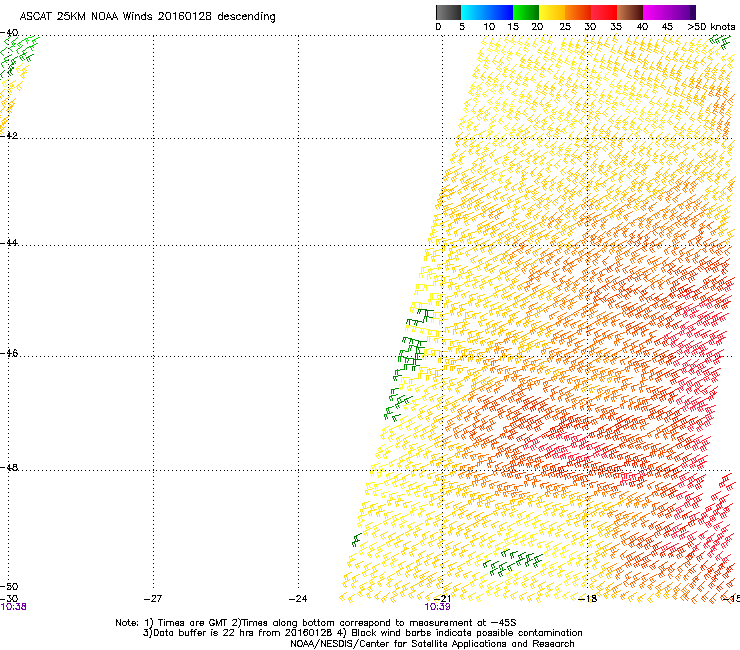740x650 pixels.
Task: Click the note line about GMT times
Action: click(316, 623)
